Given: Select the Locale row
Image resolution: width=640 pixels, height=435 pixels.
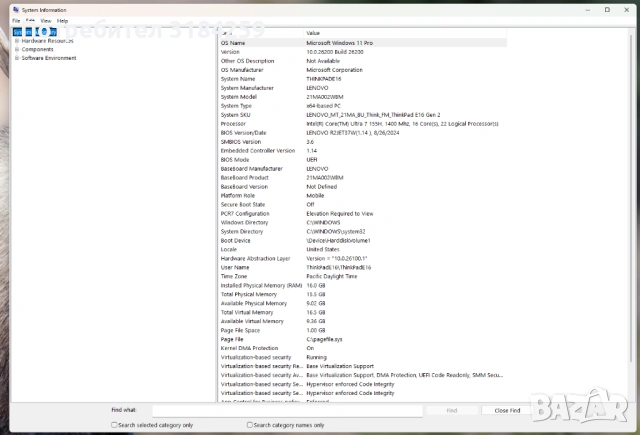Looking at the screenshot, I should click(362, 249).
